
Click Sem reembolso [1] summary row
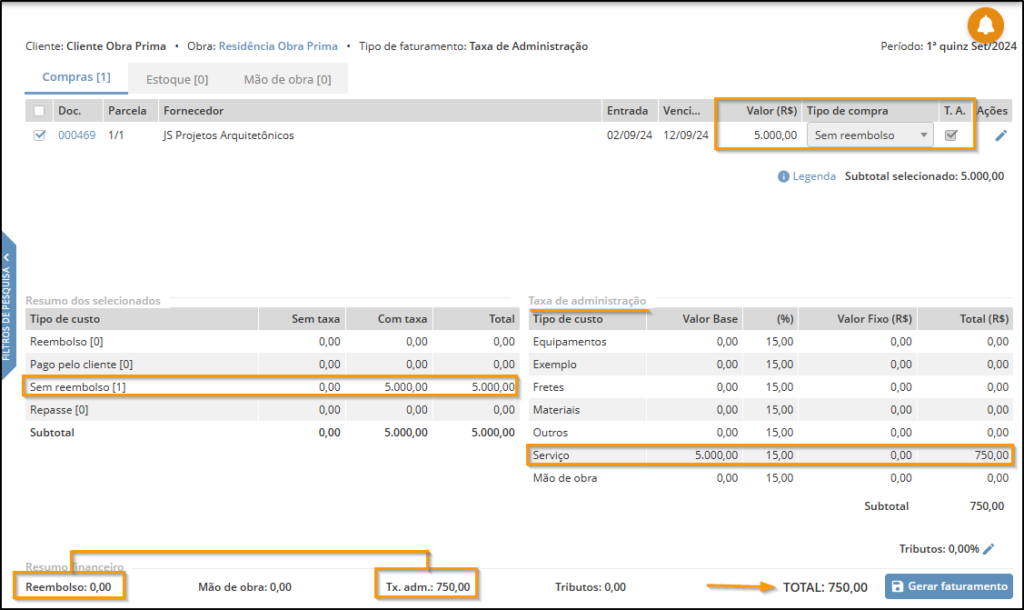pos(272,387)
